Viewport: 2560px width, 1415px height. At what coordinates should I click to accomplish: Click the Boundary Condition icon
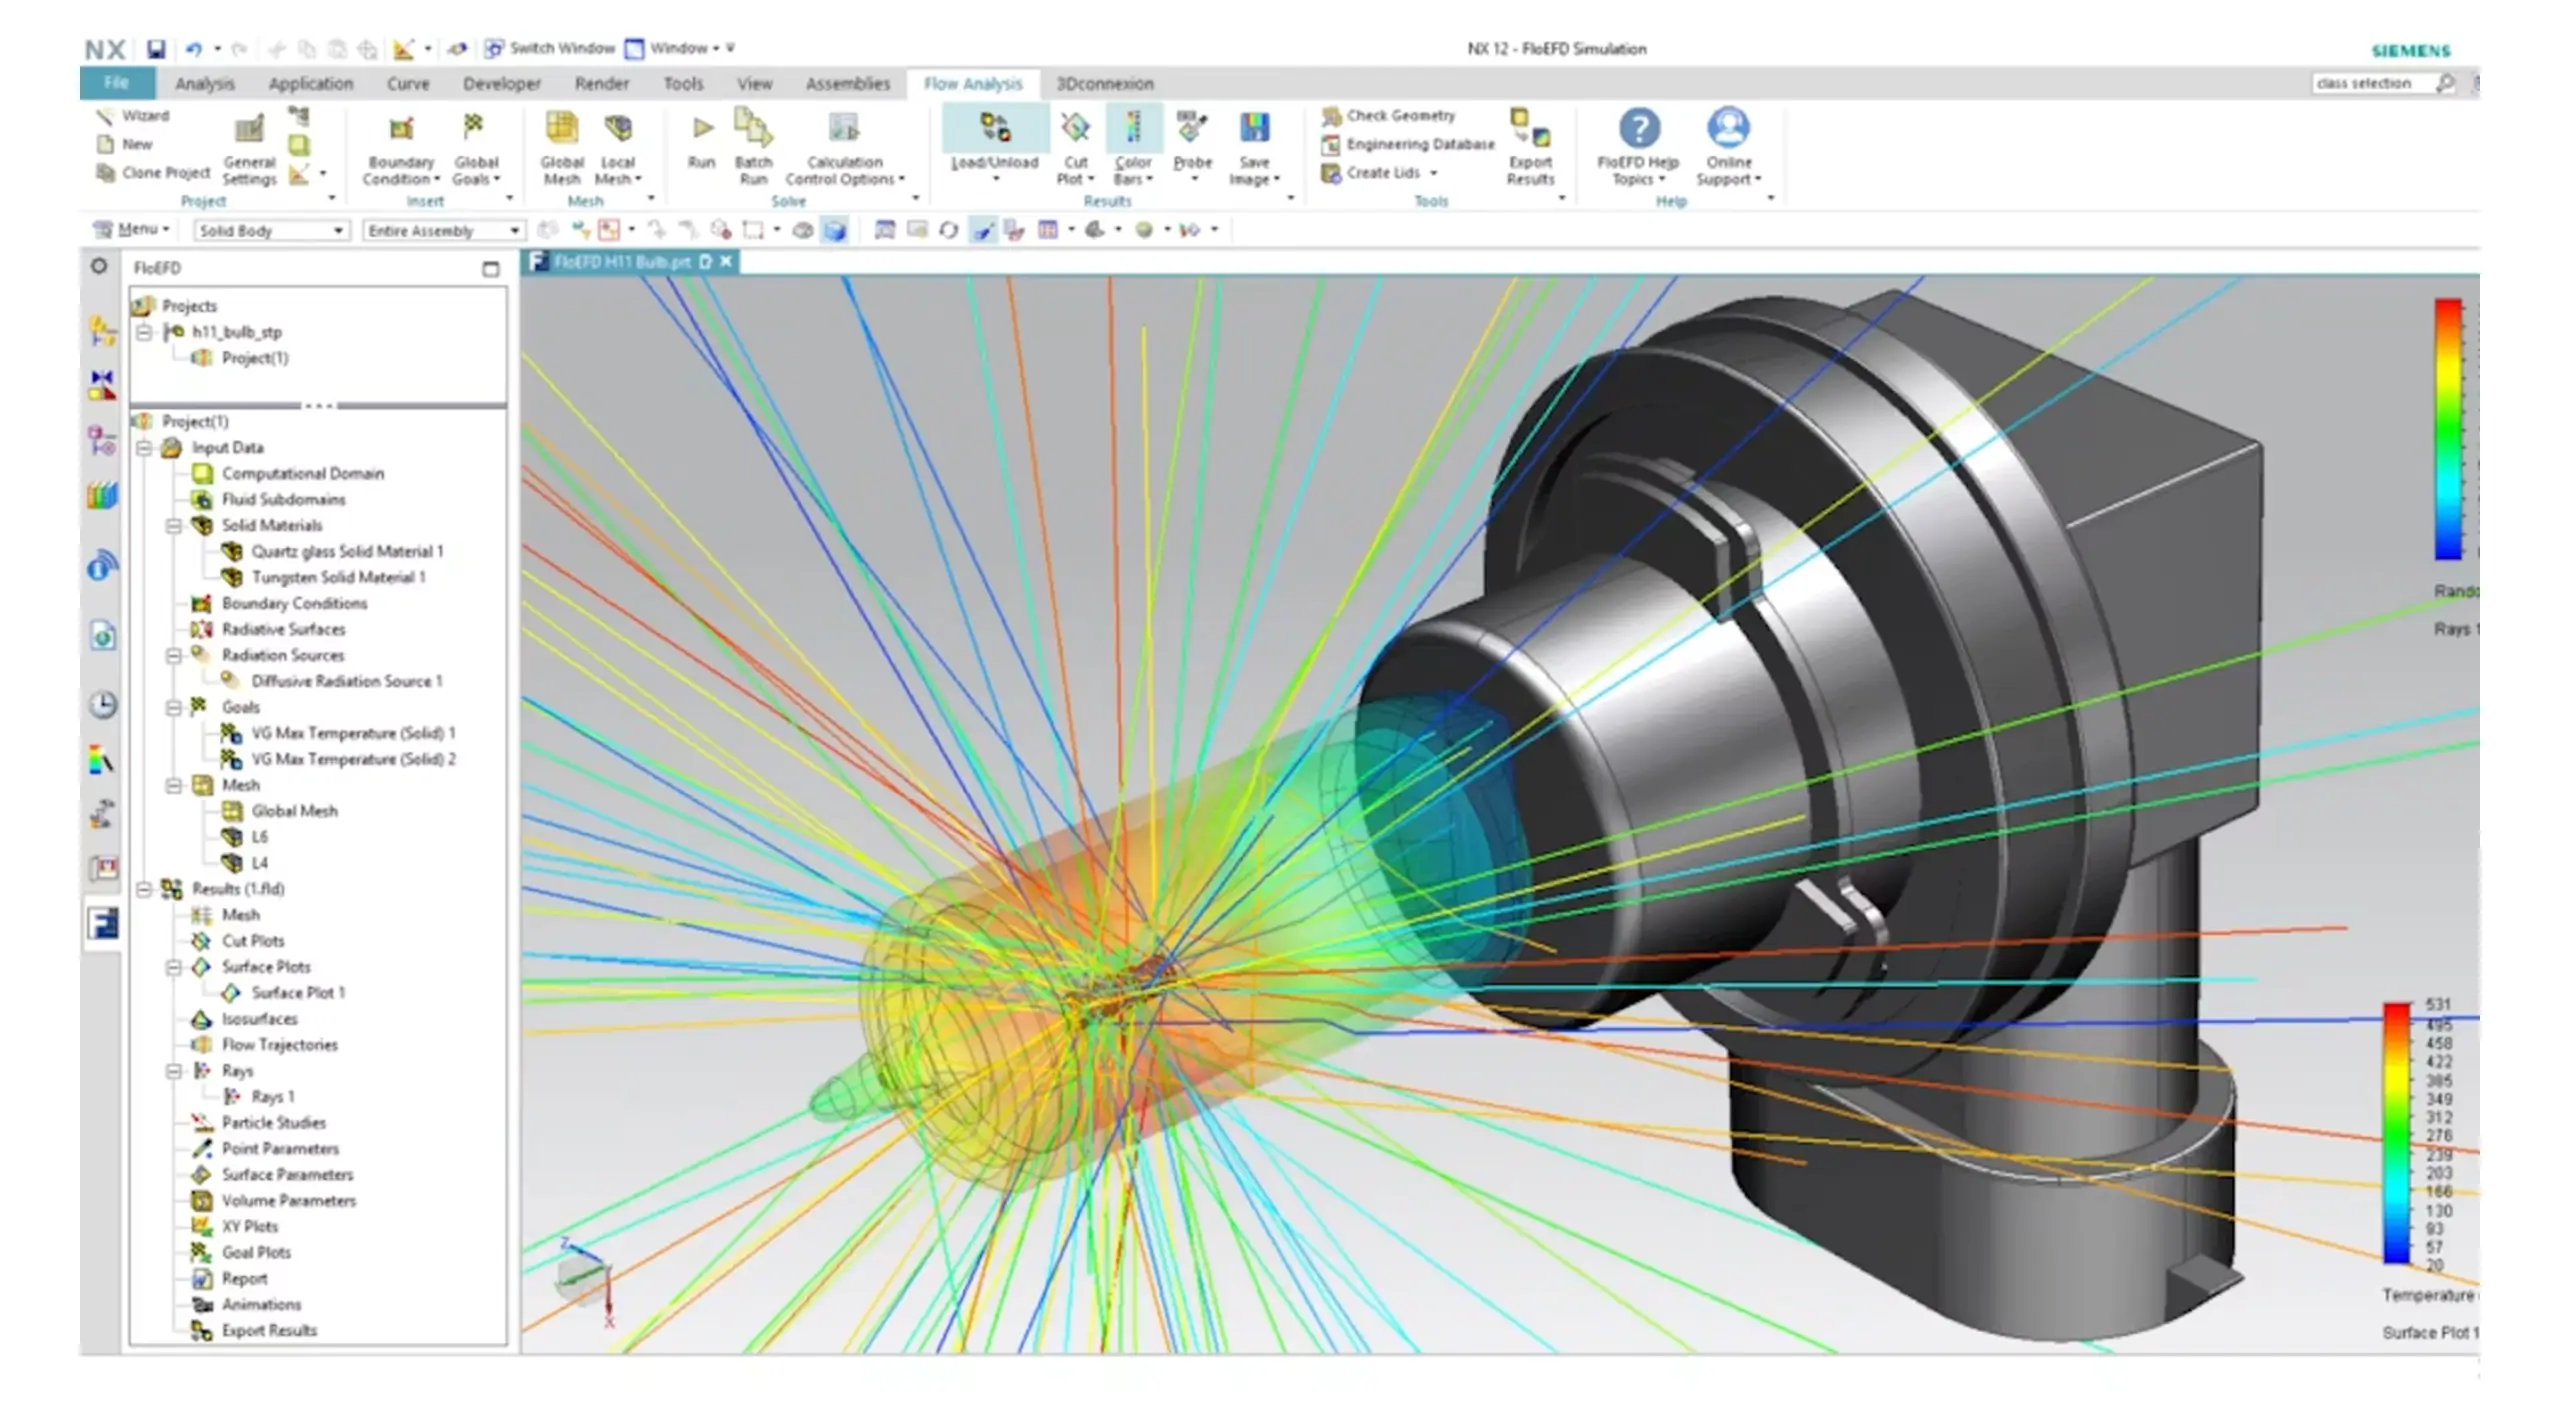point(401,128)
